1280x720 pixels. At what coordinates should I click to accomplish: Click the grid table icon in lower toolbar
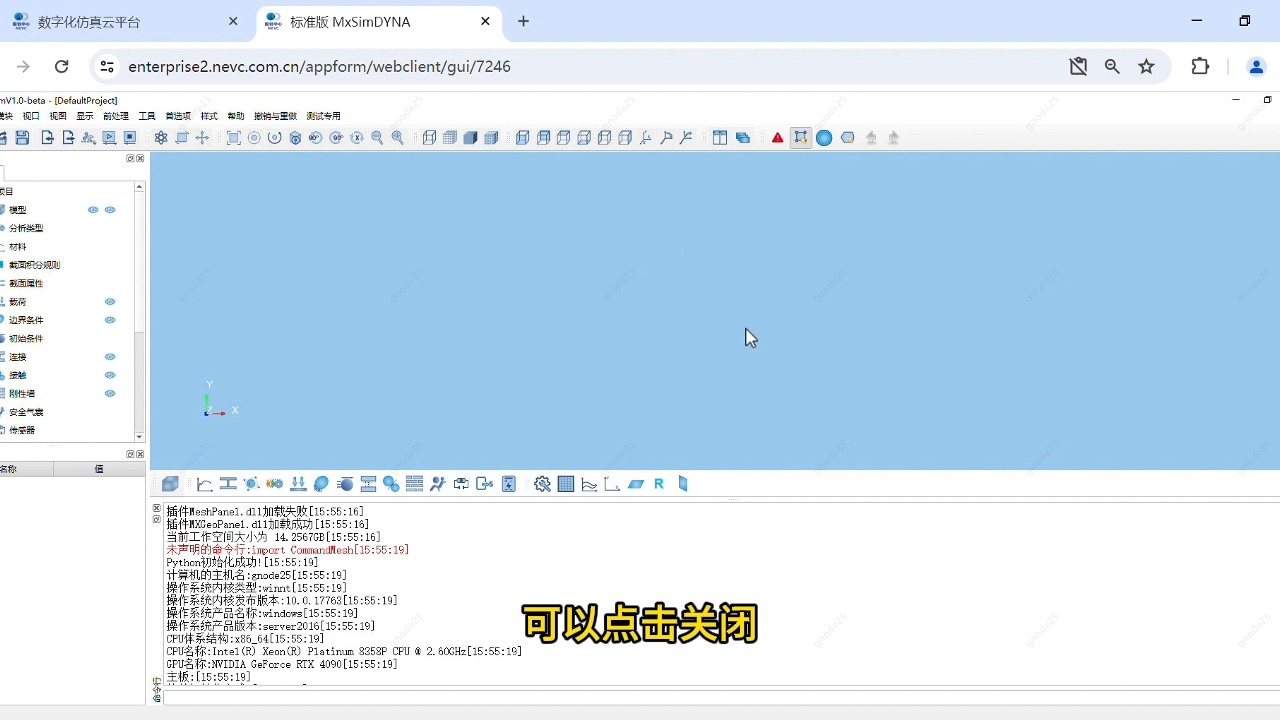[566, 484]
